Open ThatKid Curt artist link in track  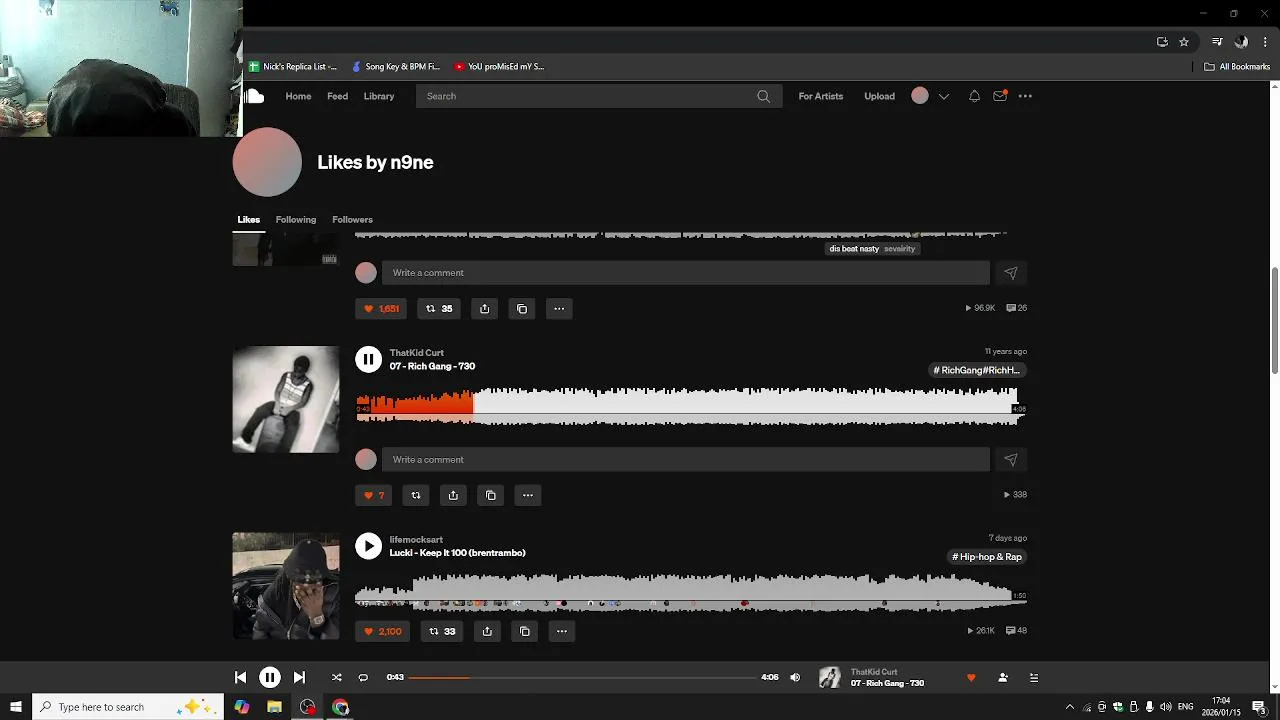[417, 353]
